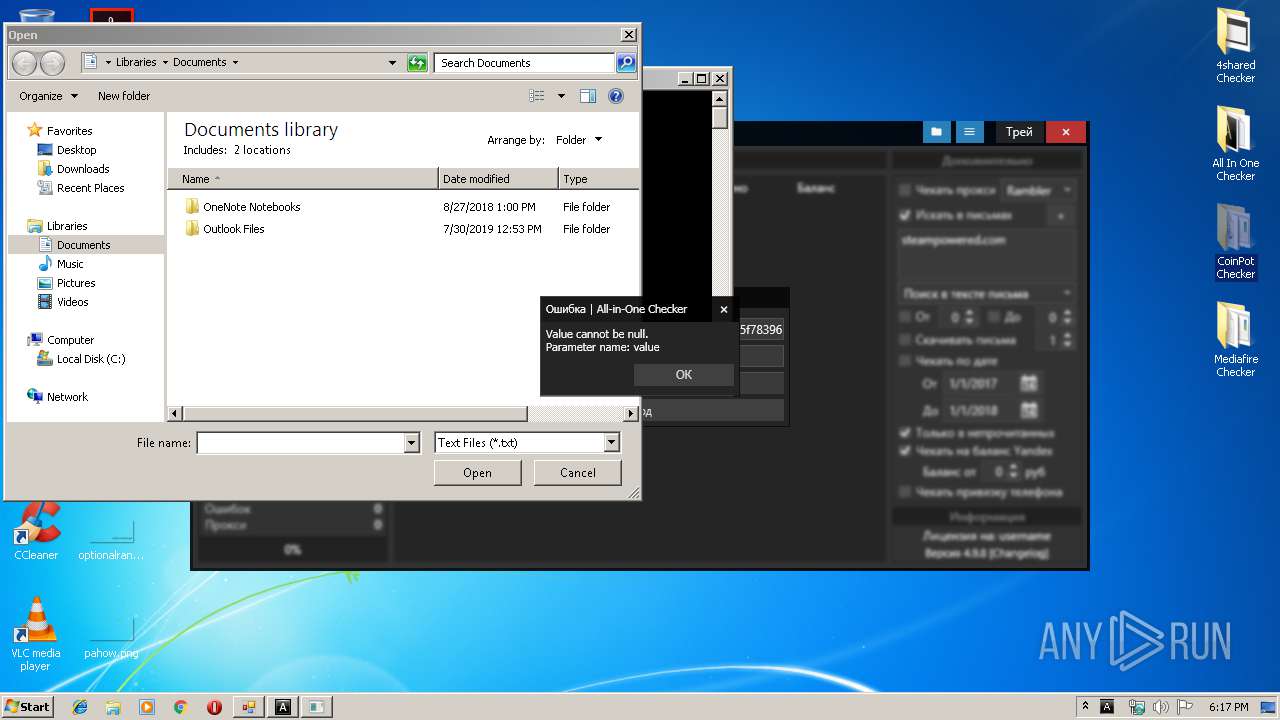Click the blue folder icon in Checker window
The image size is (1280, 720).
tap(937, 132)
